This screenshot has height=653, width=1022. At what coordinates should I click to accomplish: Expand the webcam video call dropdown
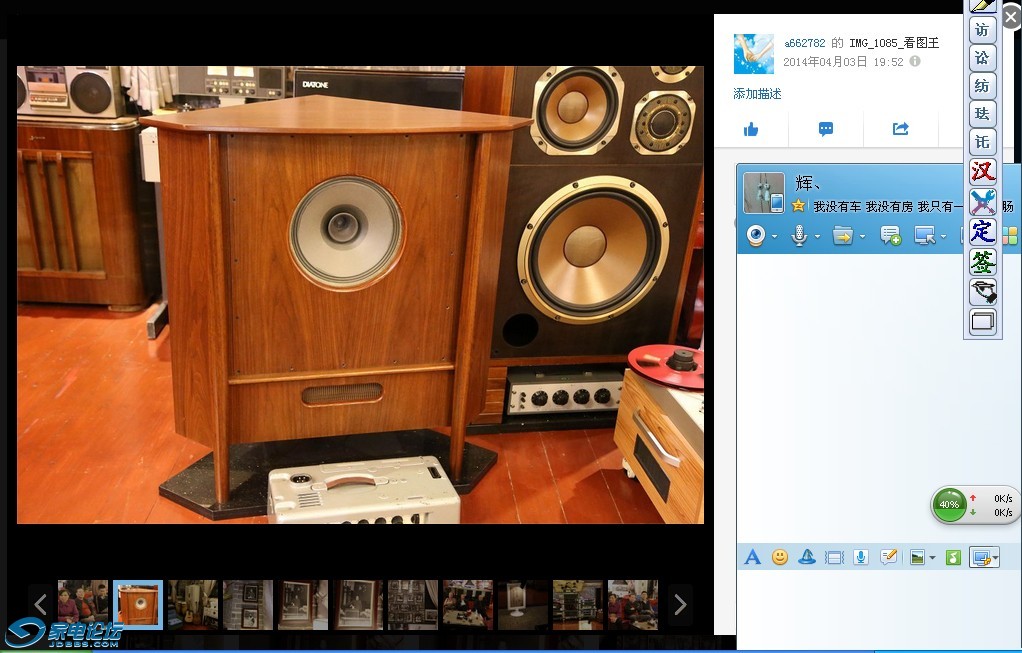click(x=775, y=237)
